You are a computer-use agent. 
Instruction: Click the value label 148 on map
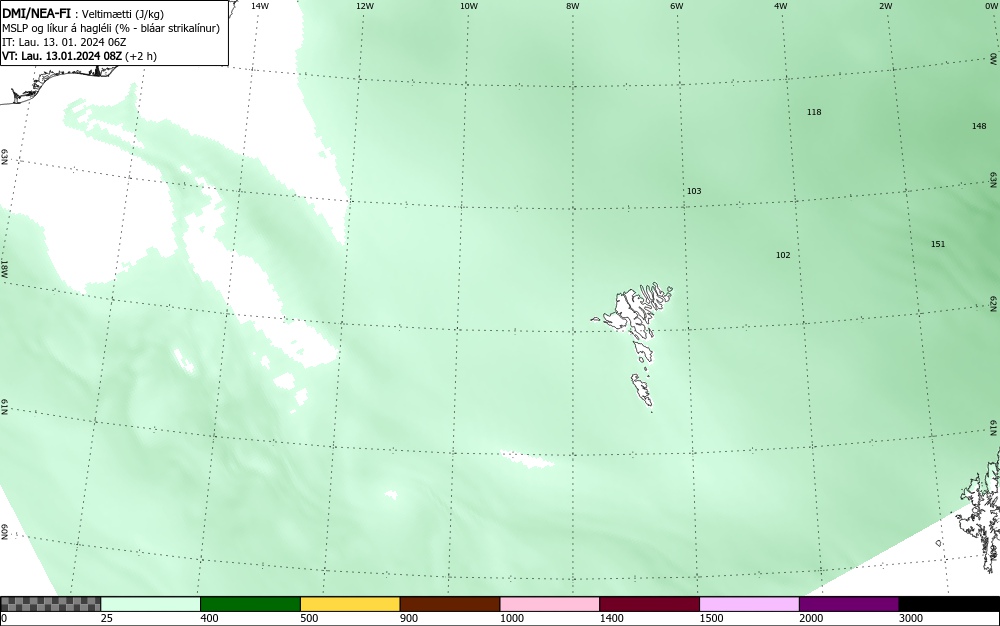(979, 126)
